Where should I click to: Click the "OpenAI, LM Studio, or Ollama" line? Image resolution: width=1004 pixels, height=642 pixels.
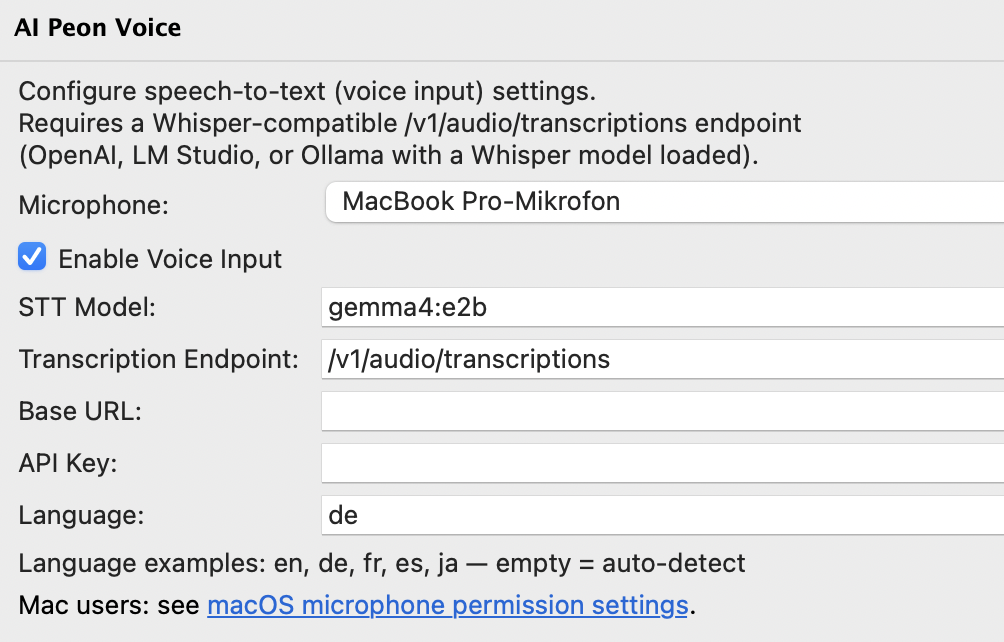[x=389, y=156]
